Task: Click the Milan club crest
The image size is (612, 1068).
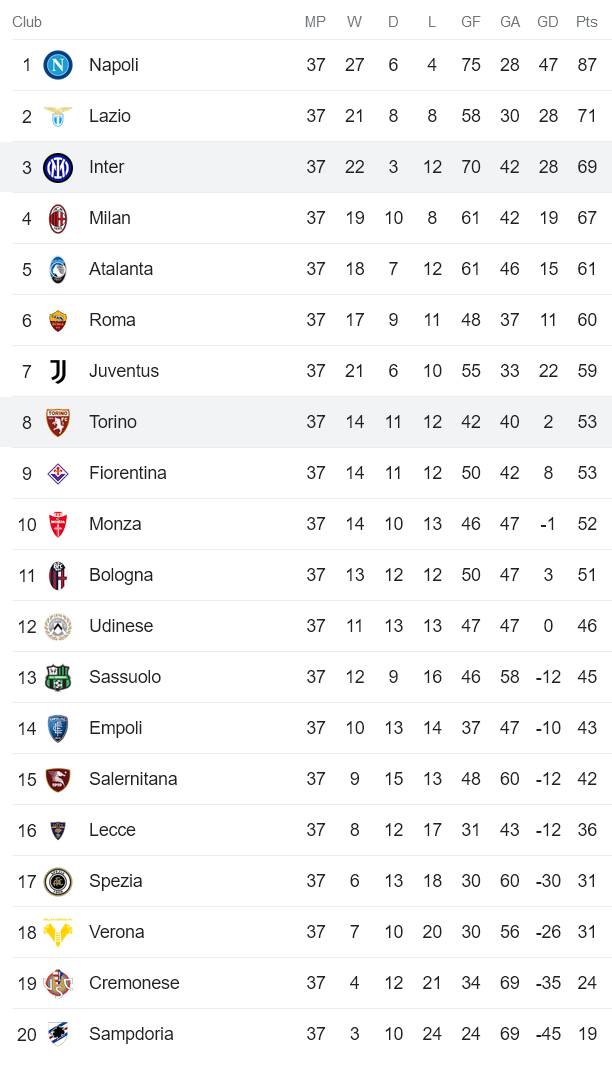Action: [58, 218]
